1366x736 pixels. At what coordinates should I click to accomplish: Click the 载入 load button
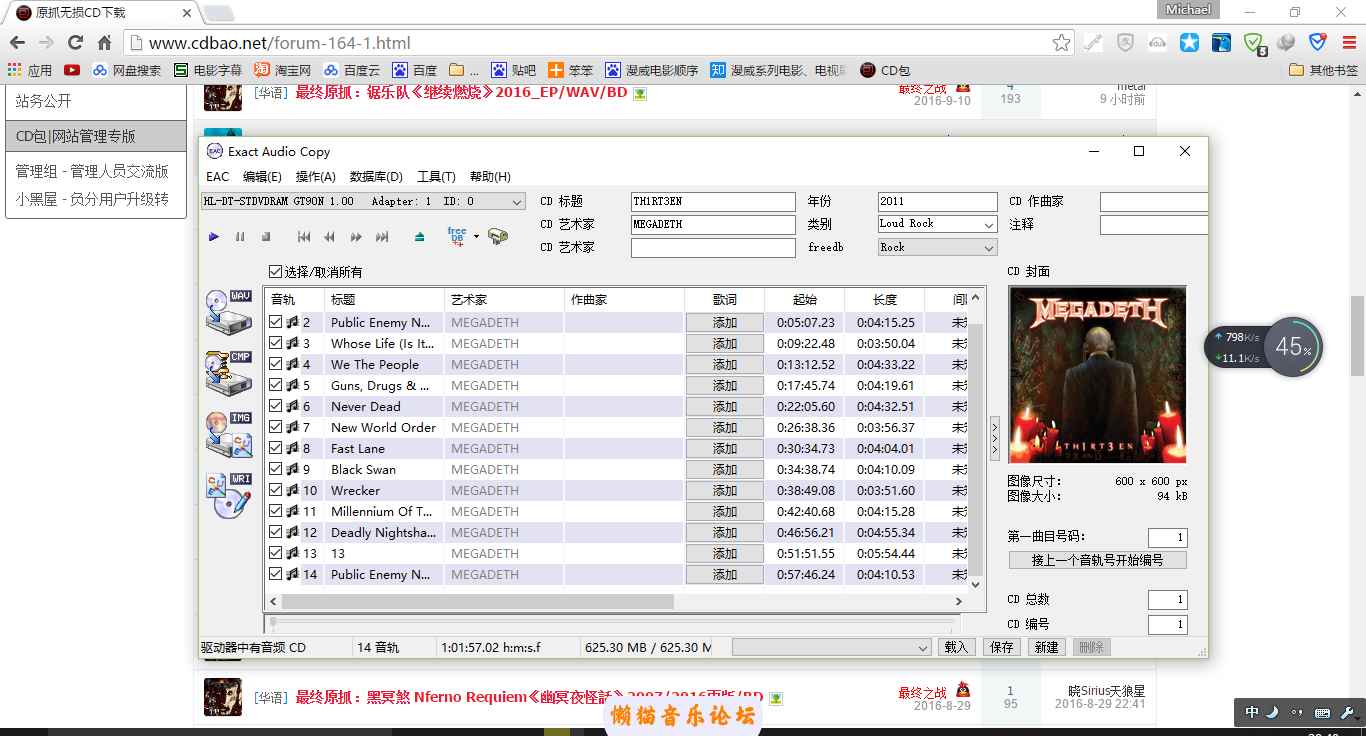956,647
